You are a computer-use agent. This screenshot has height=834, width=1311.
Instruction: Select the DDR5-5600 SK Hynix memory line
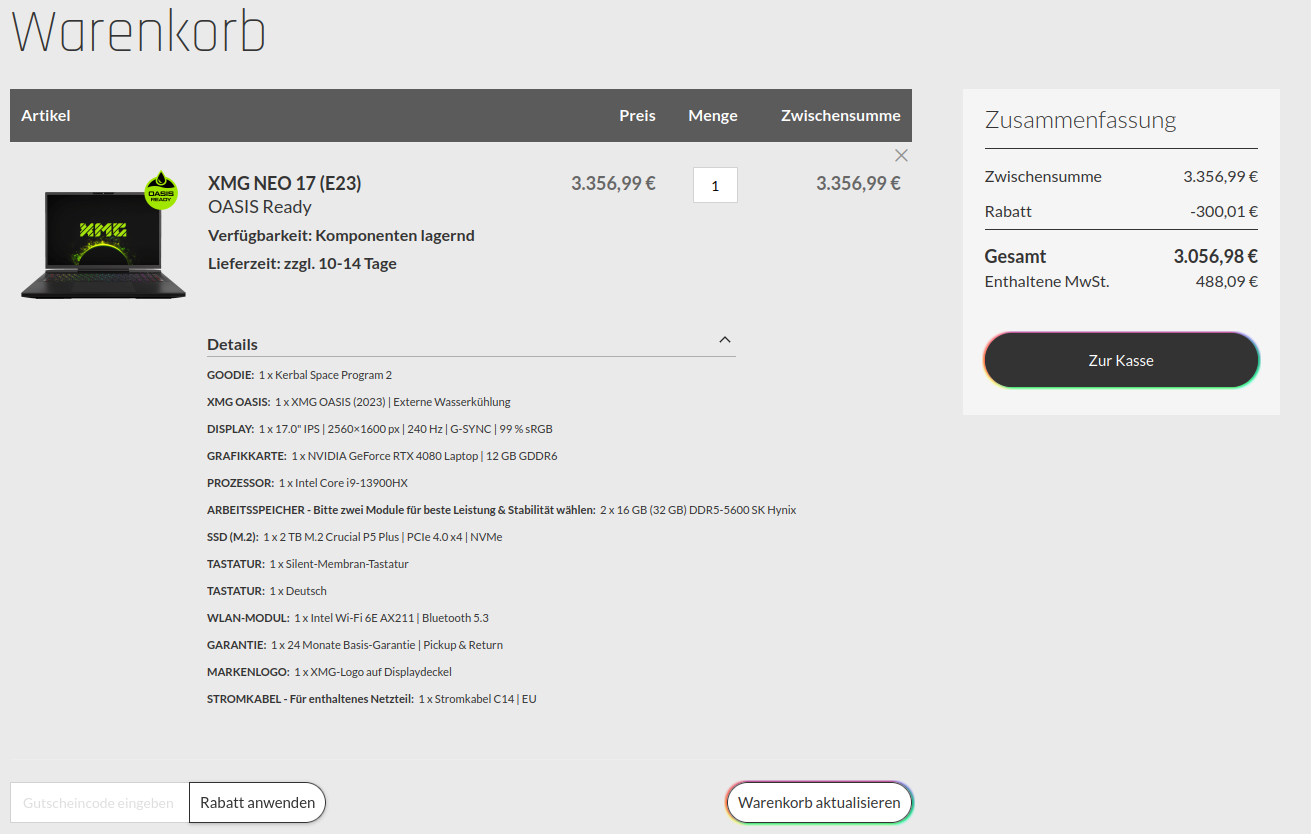click(501, 510)
